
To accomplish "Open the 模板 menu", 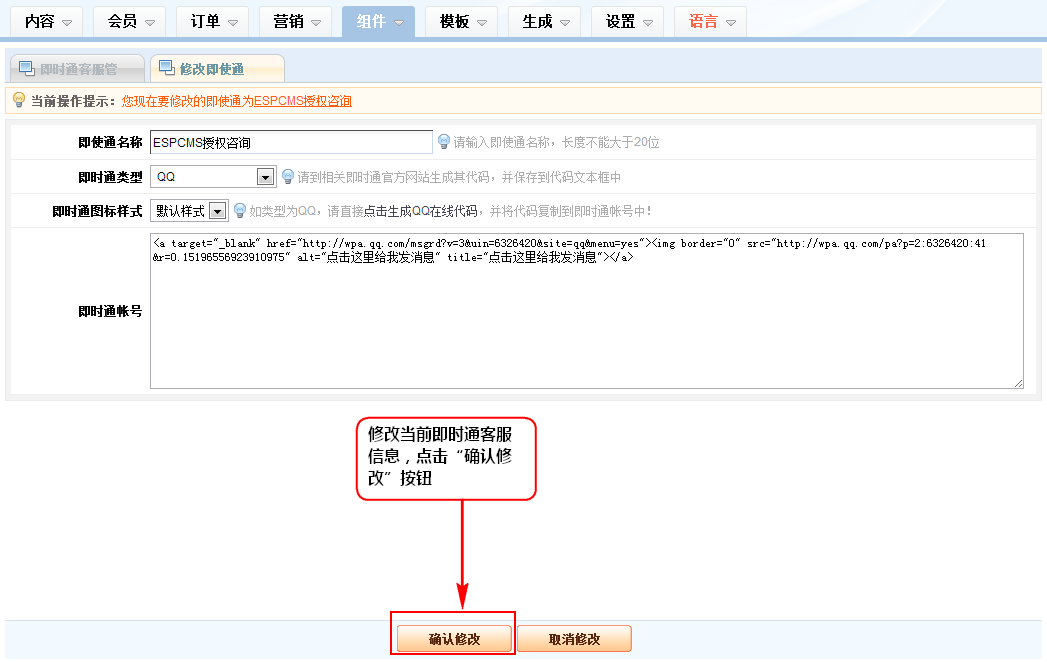I will [465, 21].
